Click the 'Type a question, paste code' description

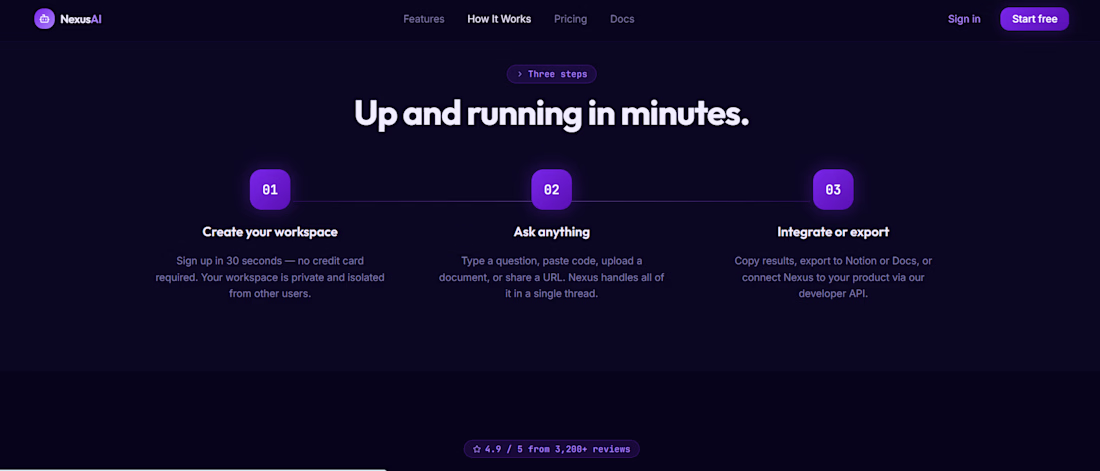(x=551, y=277)
